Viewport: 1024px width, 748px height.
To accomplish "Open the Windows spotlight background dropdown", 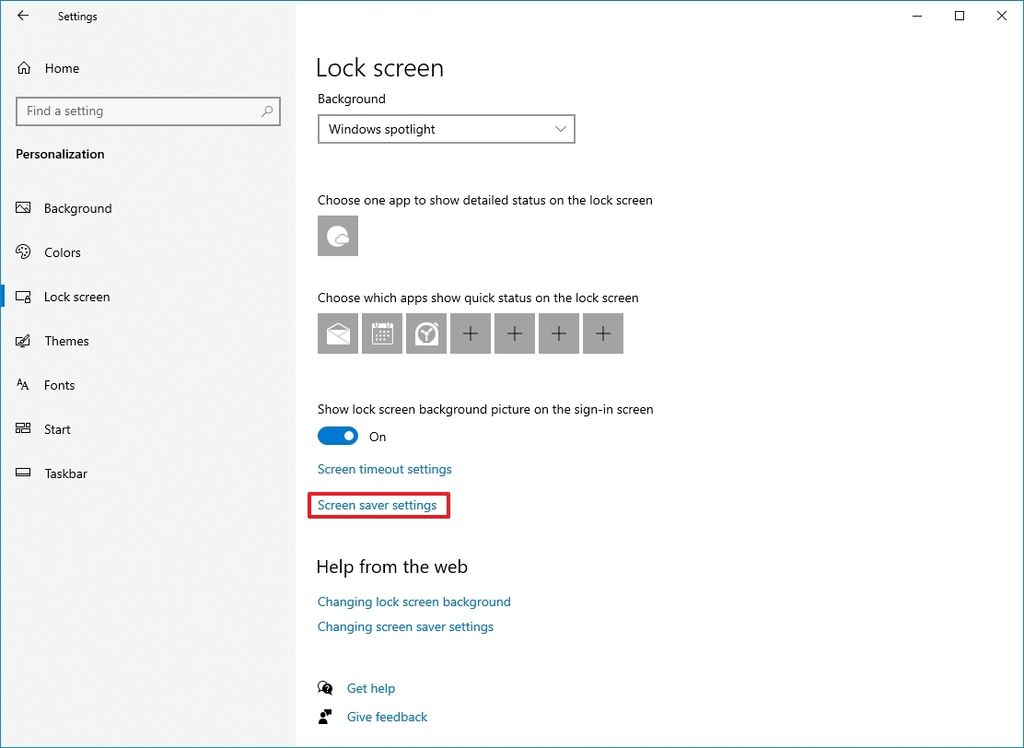I will 445,129.
